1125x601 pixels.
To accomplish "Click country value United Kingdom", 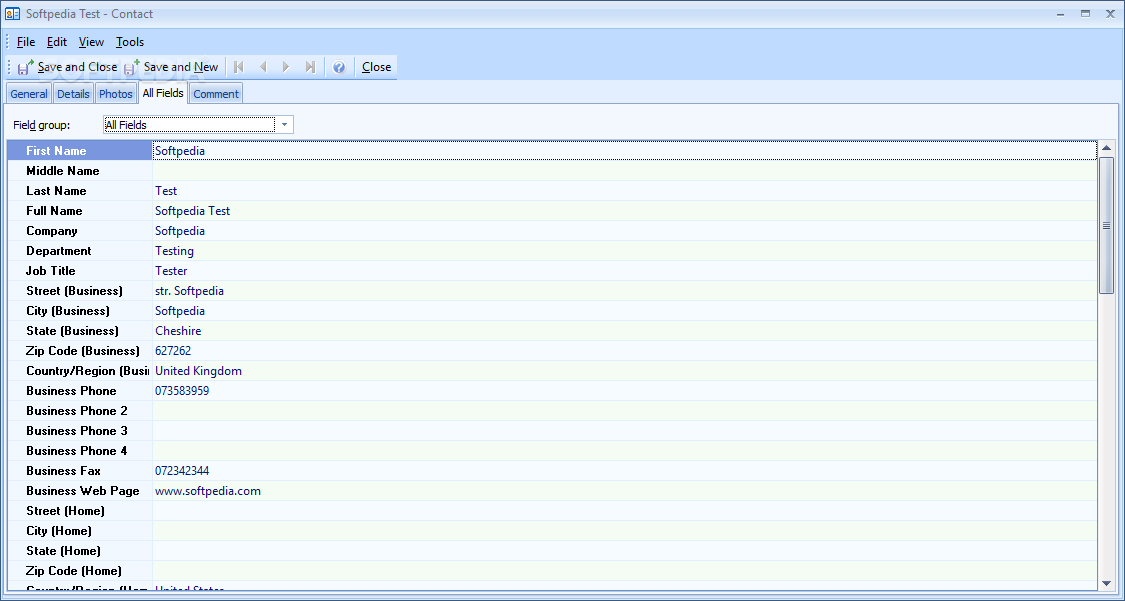I will tap(624, 371).
